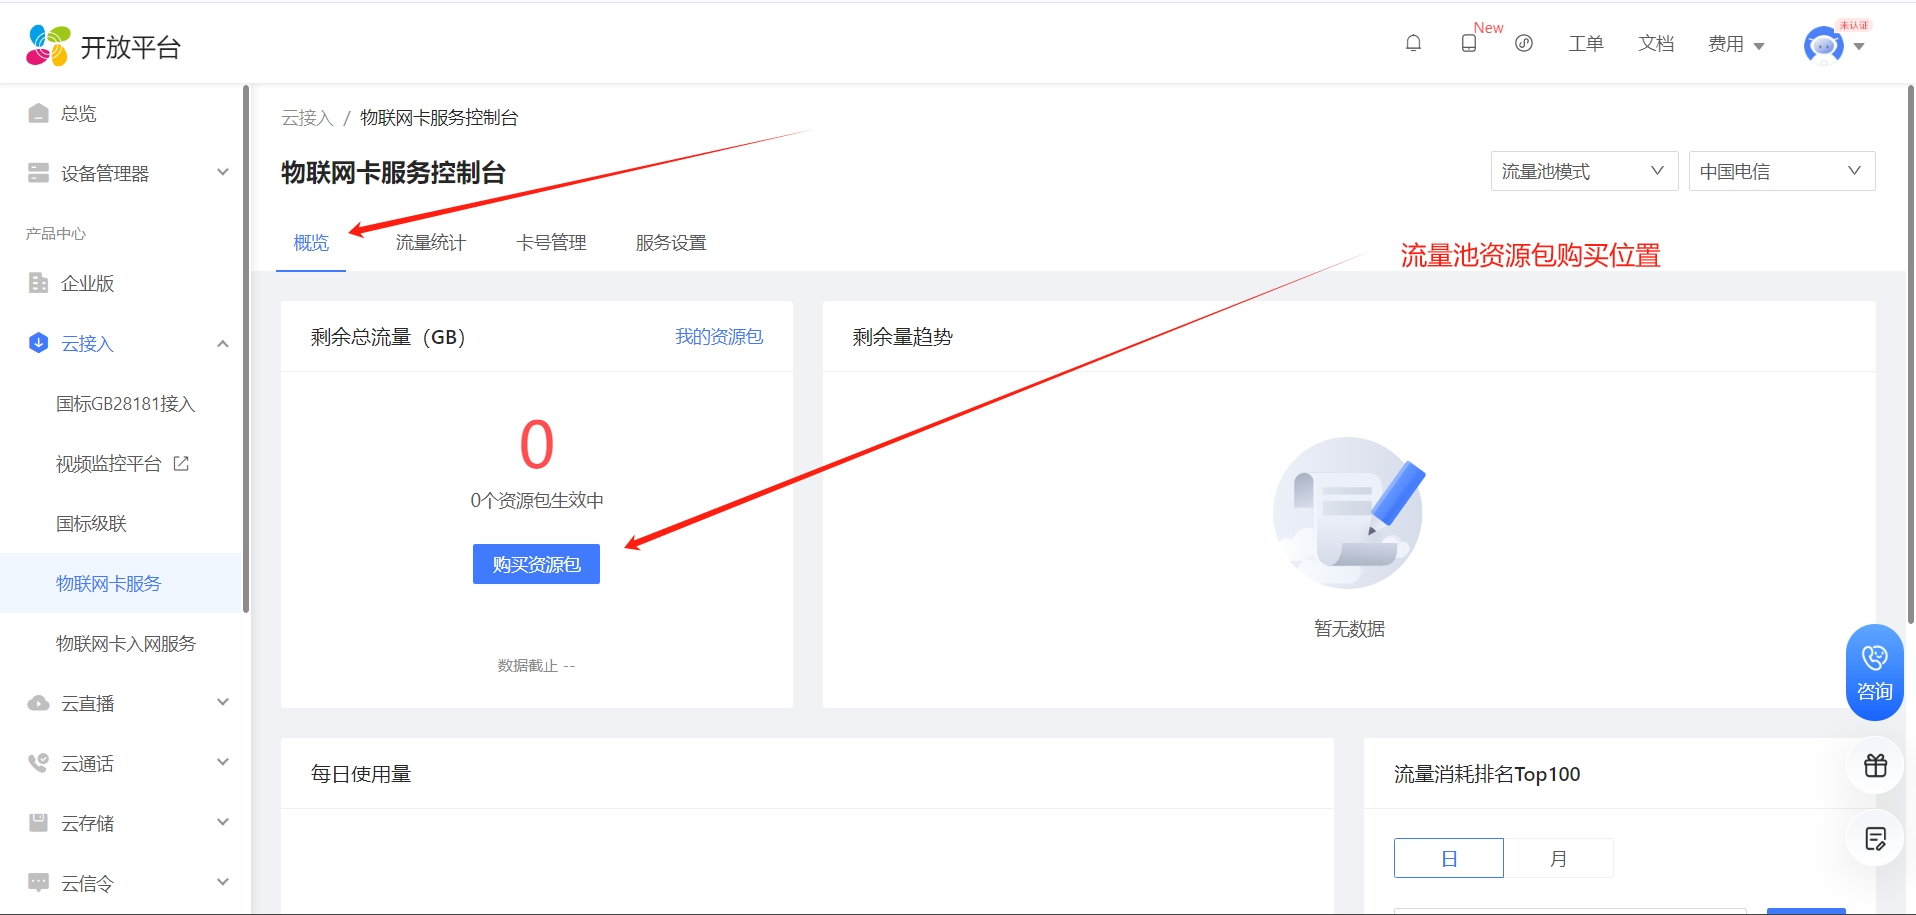
Task: Open the 我的资源包 link
Action: 718,337
